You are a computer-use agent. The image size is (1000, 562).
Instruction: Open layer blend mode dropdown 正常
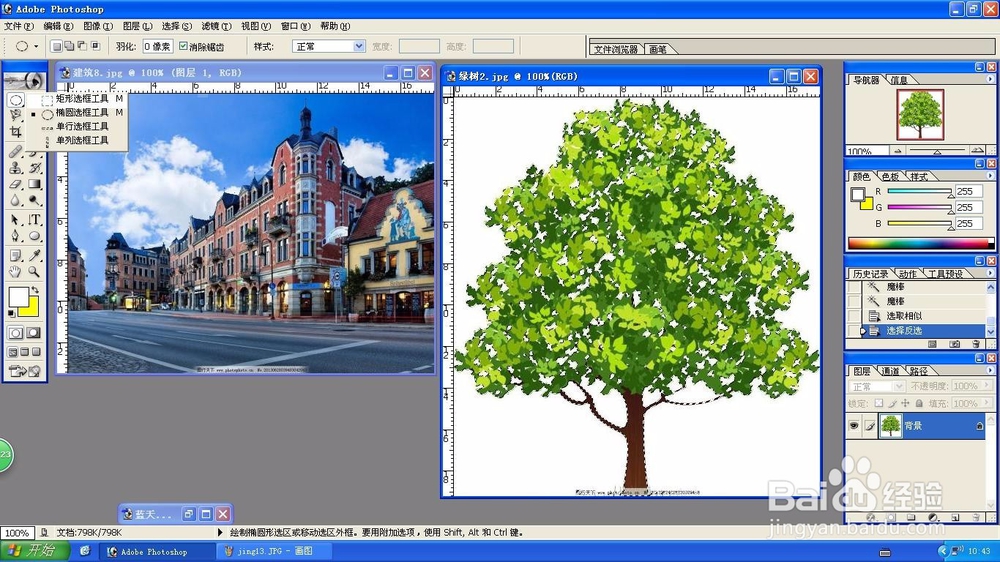[x=877, y=387]
